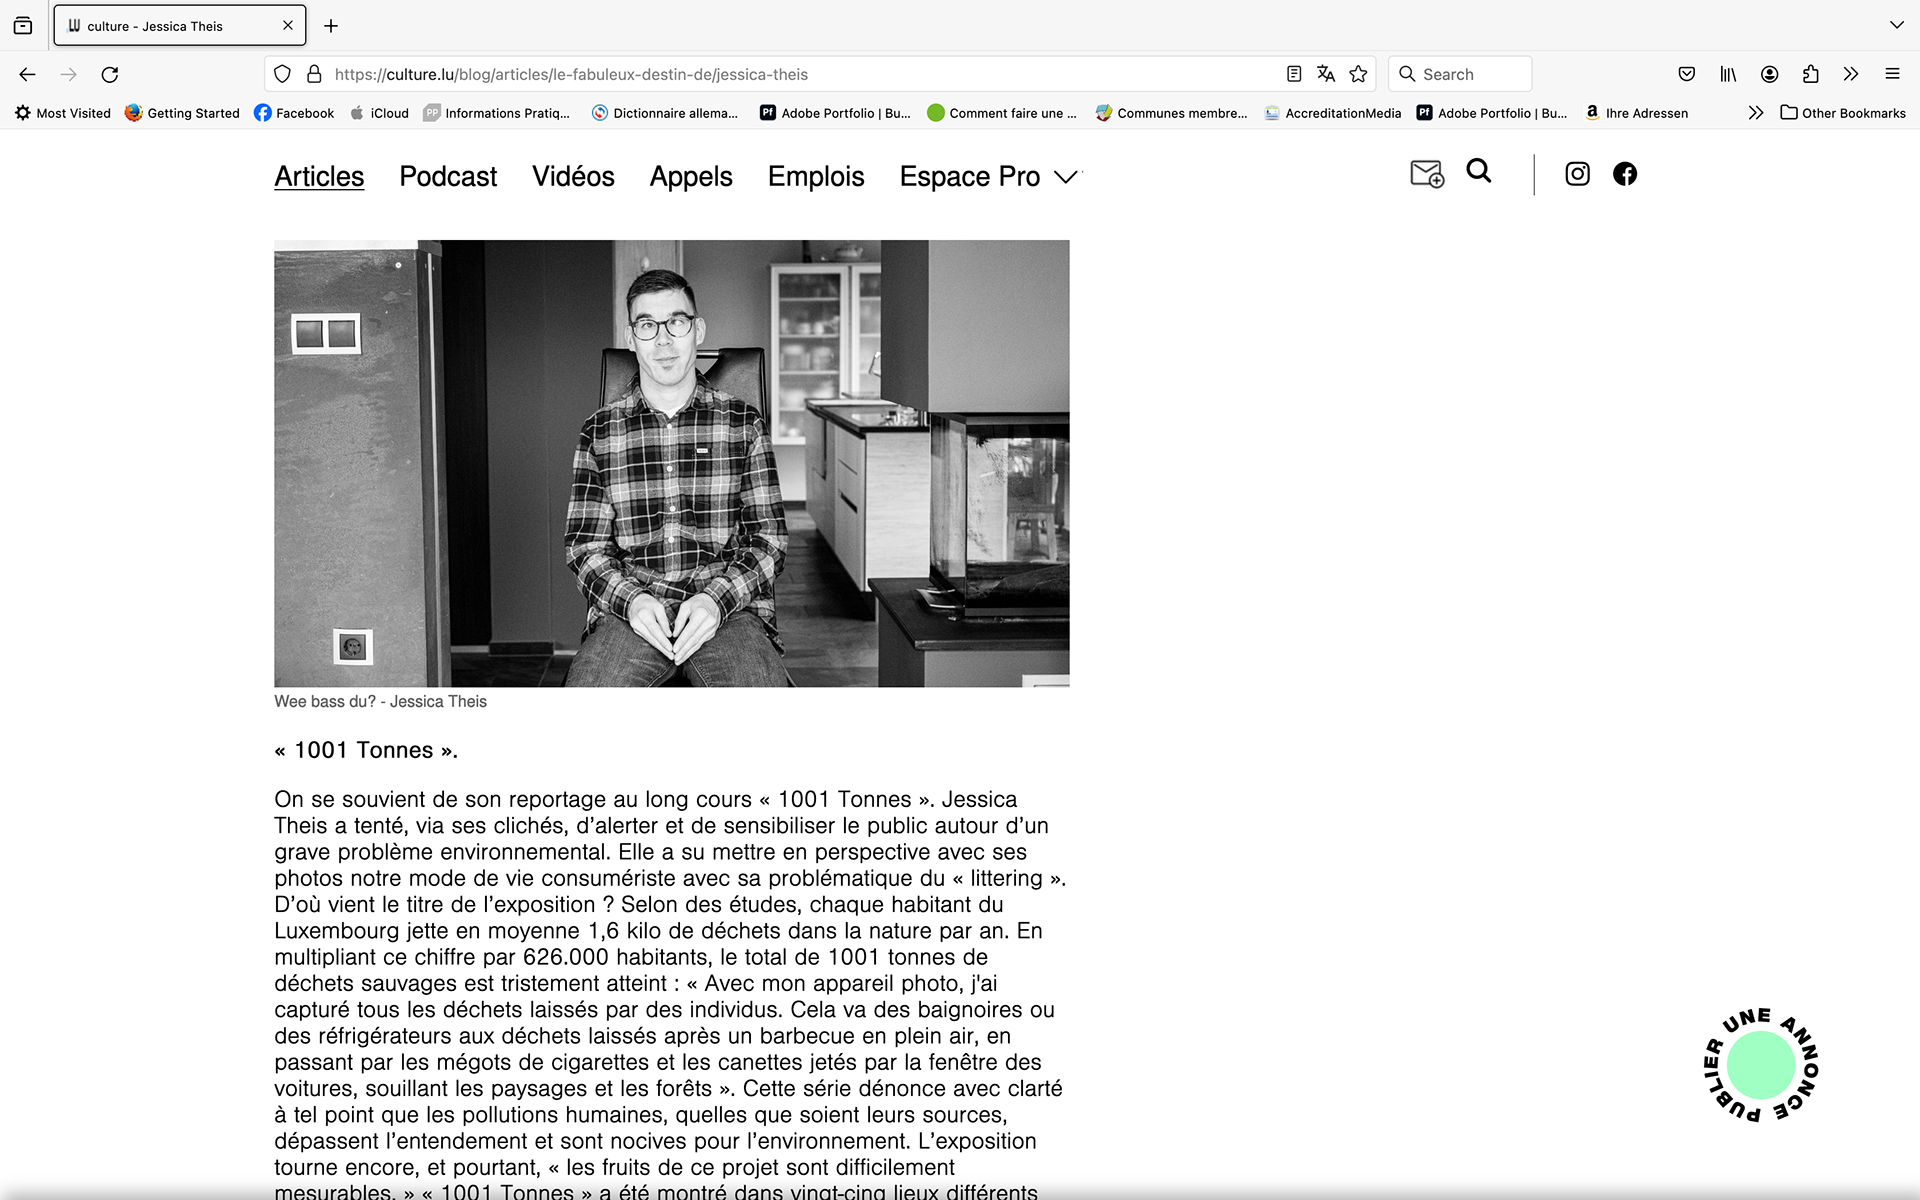Image resolution: width=1920 pixels, height=1200 pixels.
Task: Open the Facebook page icon
Action: point(1625,174)
